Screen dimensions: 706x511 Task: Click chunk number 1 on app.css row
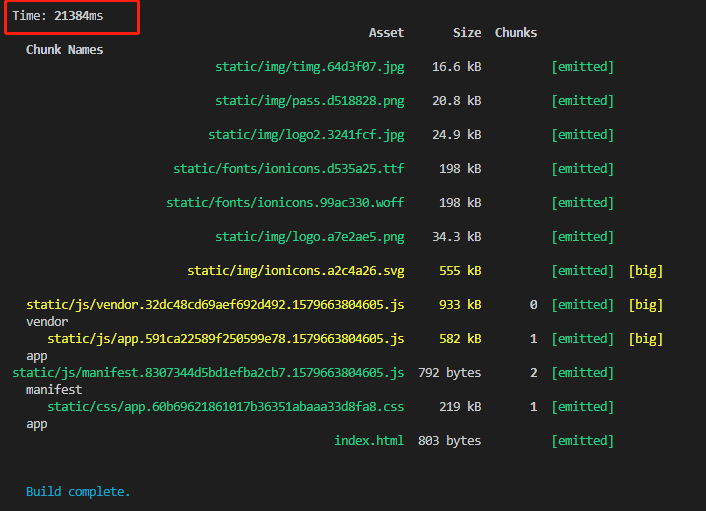click(x=534, y=407)
